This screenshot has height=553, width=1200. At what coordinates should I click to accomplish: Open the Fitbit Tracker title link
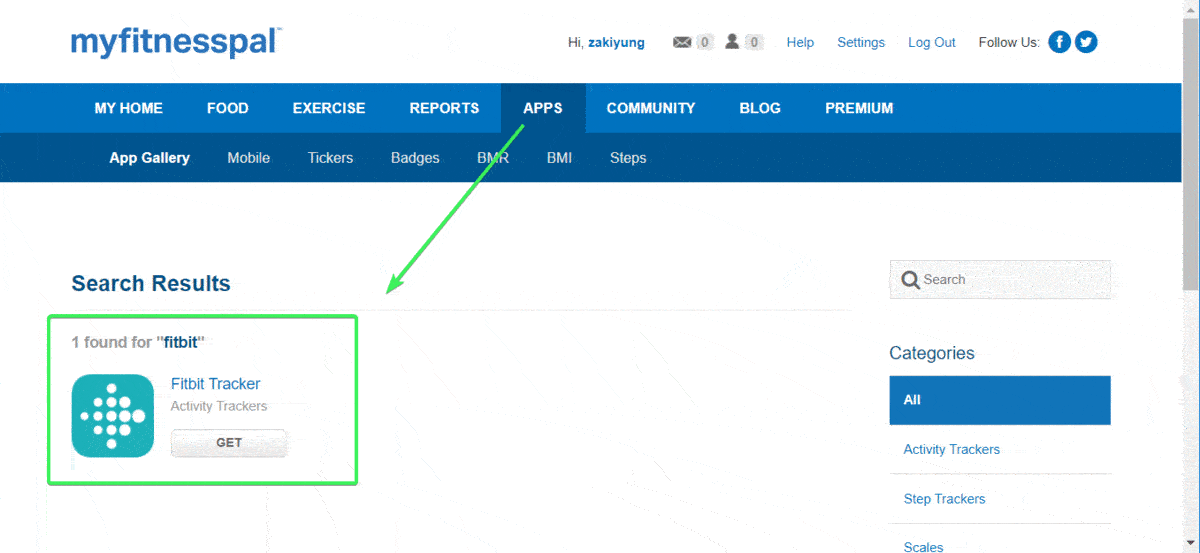point(215,384)
